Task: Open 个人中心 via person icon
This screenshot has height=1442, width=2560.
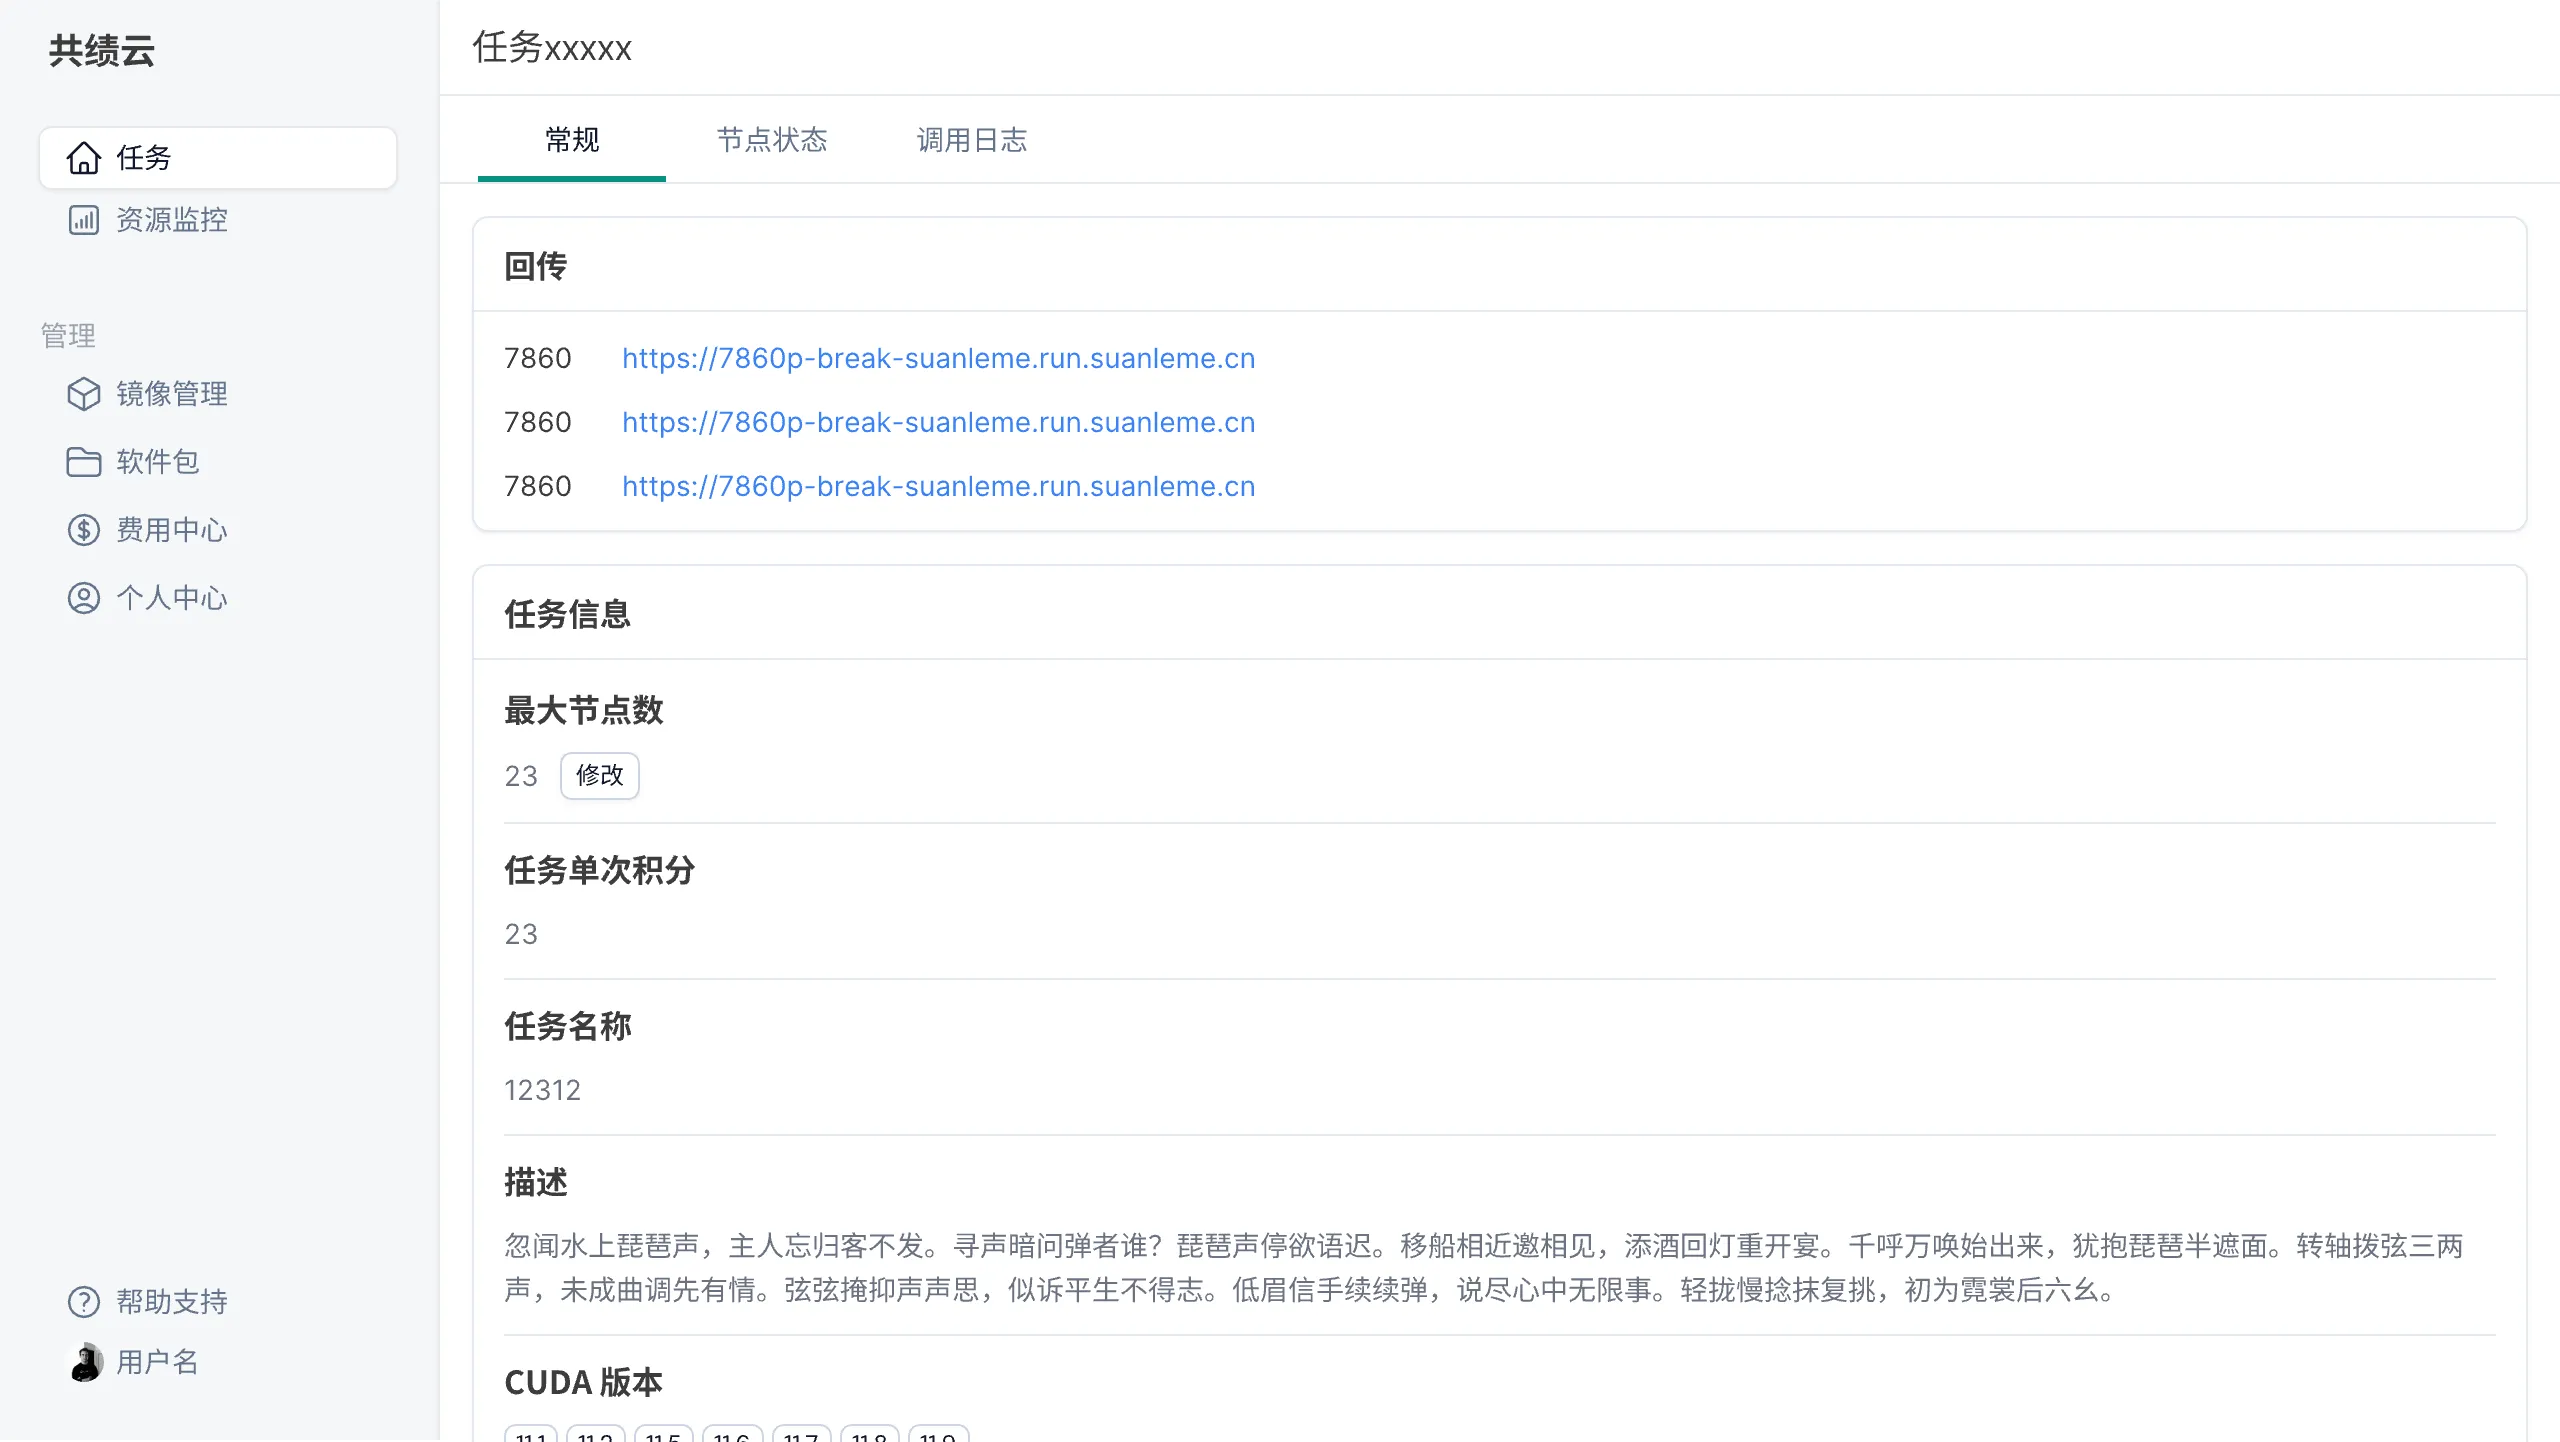Action: click(84, 597)
